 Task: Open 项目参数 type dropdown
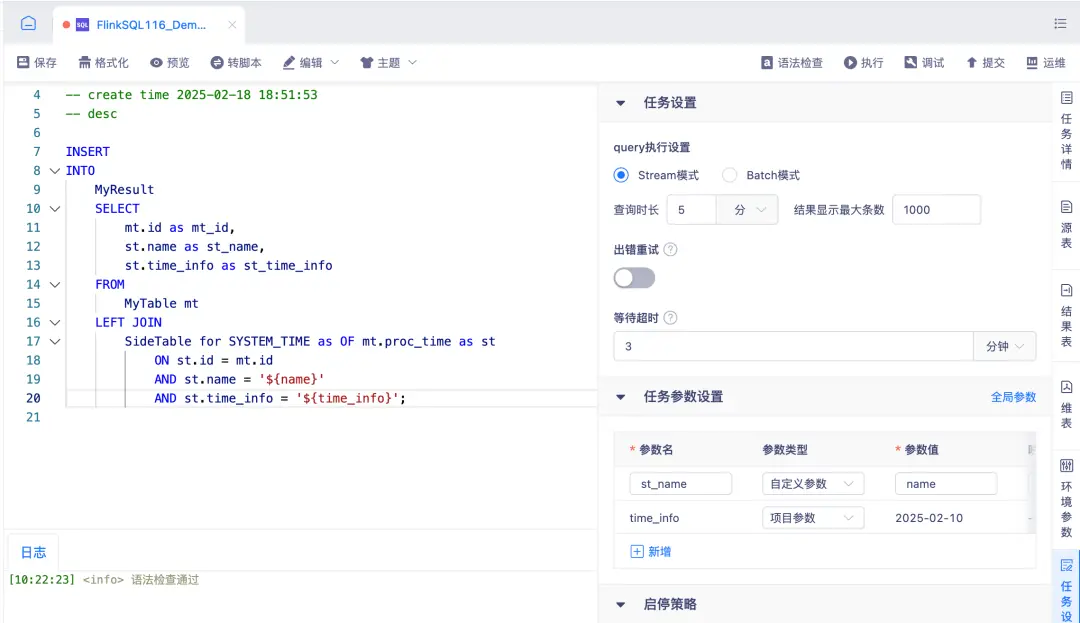(x=813, y=518)
